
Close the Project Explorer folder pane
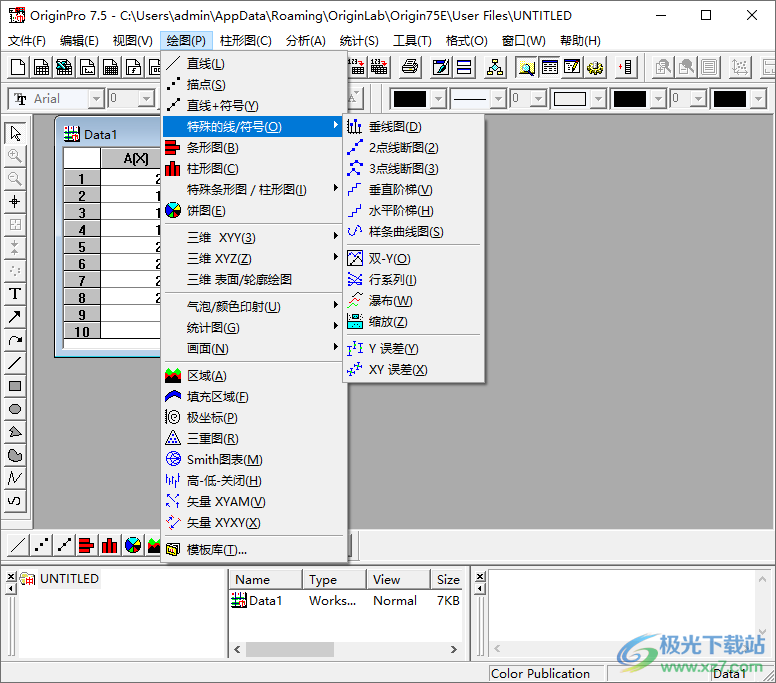(11, 577)
